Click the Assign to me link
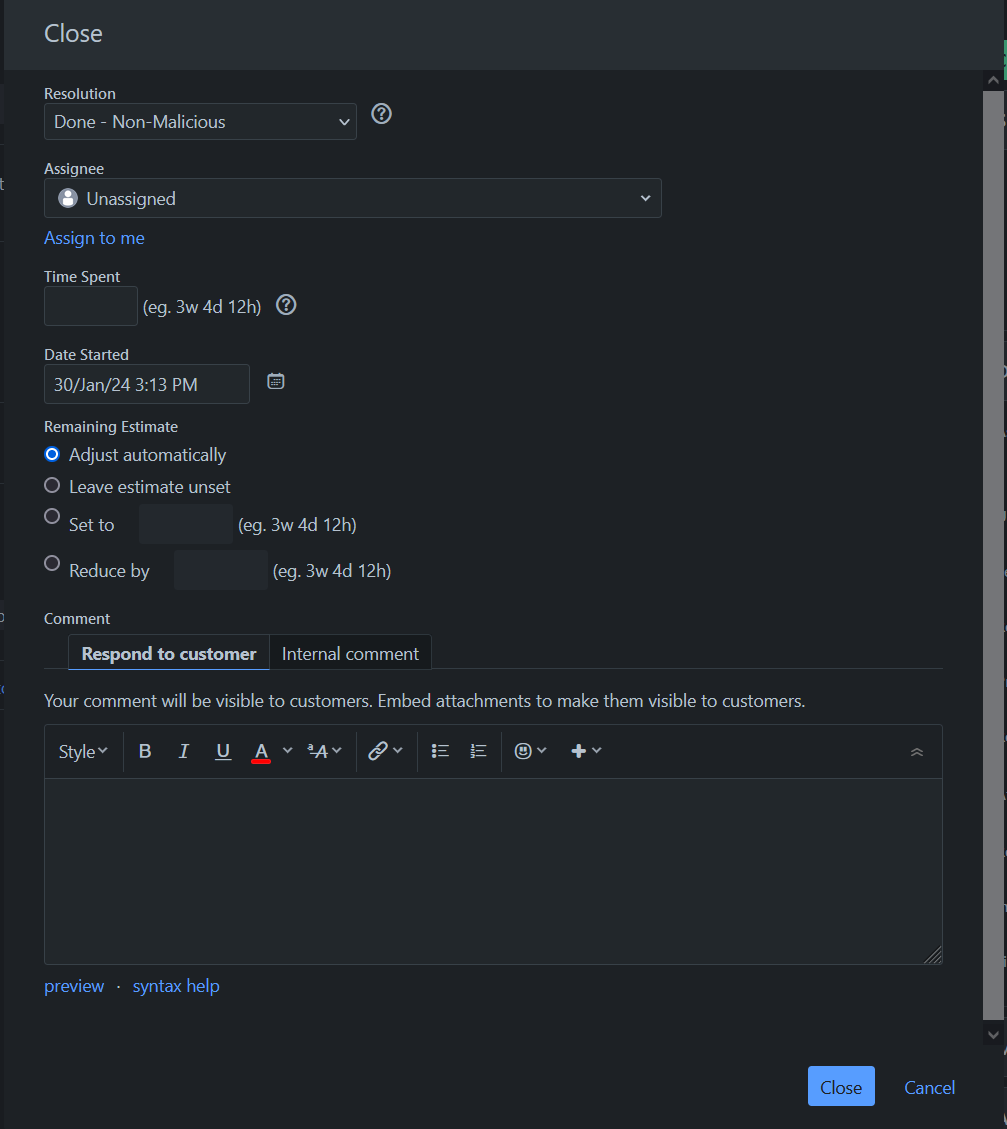The image size is (1007, 1129). pyautogui.click(x=94, y=238)
